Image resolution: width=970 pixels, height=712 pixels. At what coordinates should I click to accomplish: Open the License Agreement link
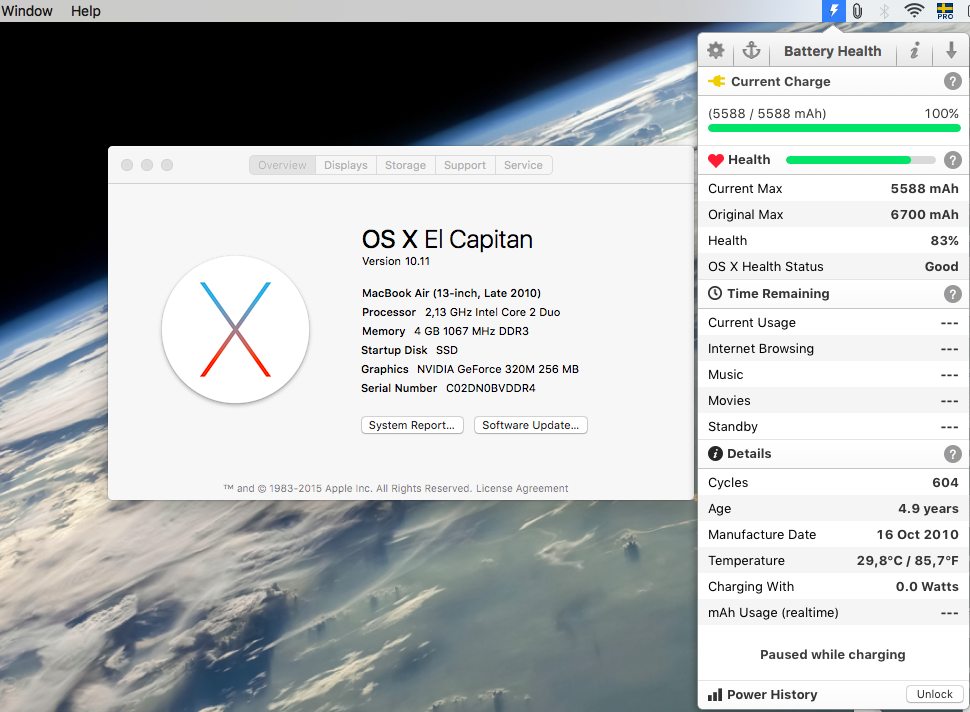(522, 488)
